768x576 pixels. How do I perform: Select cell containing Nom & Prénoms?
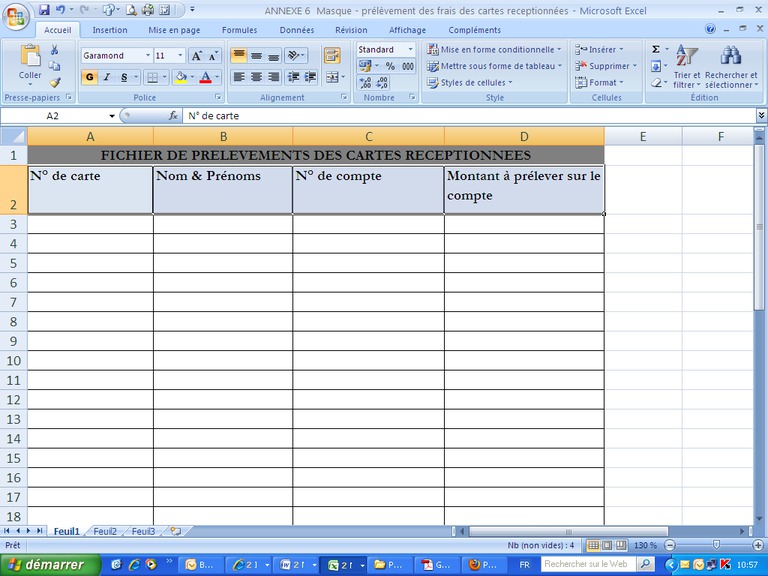pyautogui.click(x=222, y=189)
